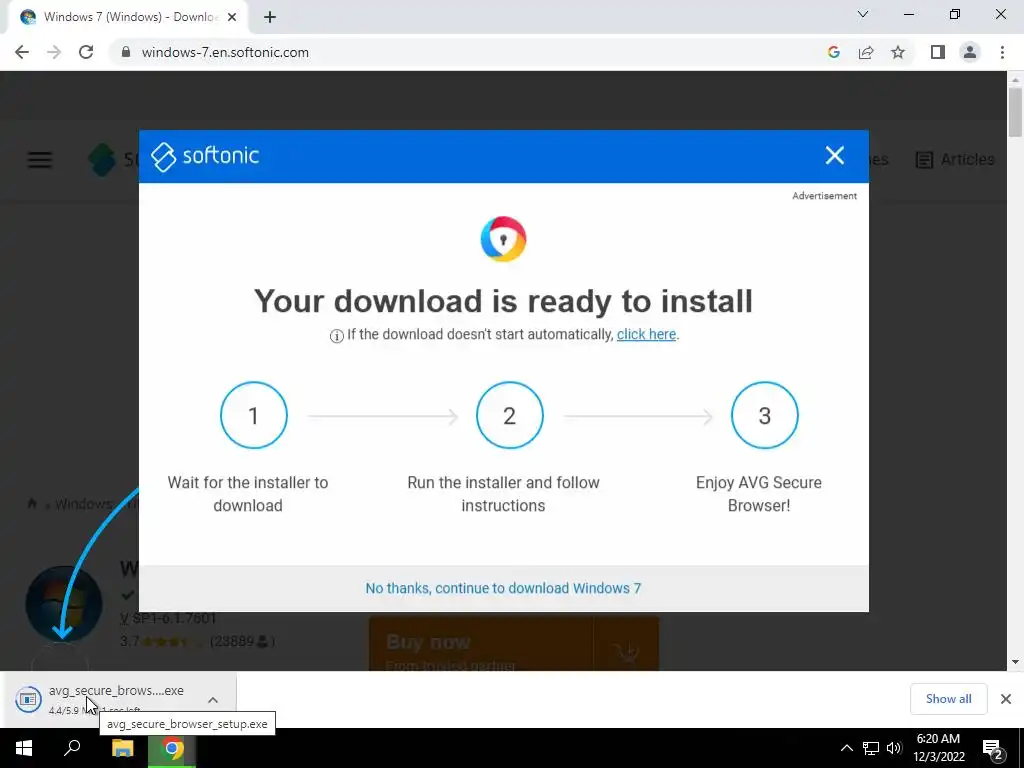Follow the 'click here' download link
This screenshot has width=1024, height=768.
point(647,334)
